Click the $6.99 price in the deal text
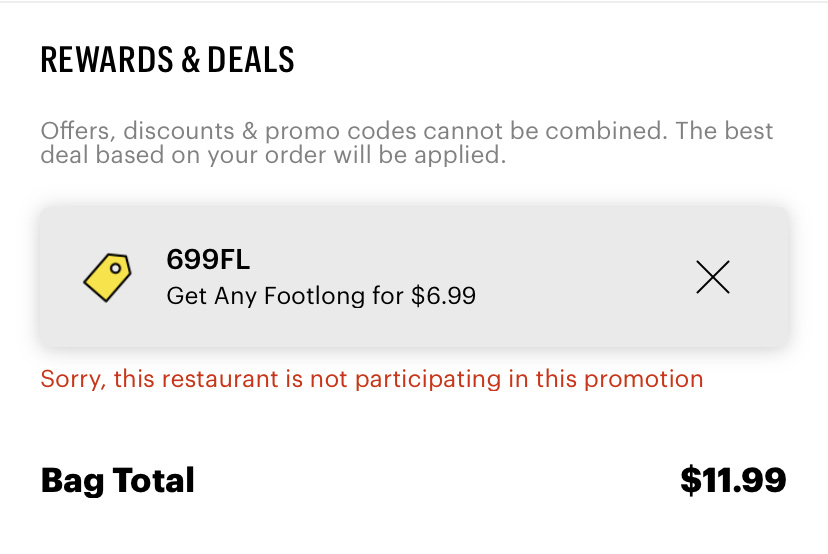 click(x=443, y=296)
